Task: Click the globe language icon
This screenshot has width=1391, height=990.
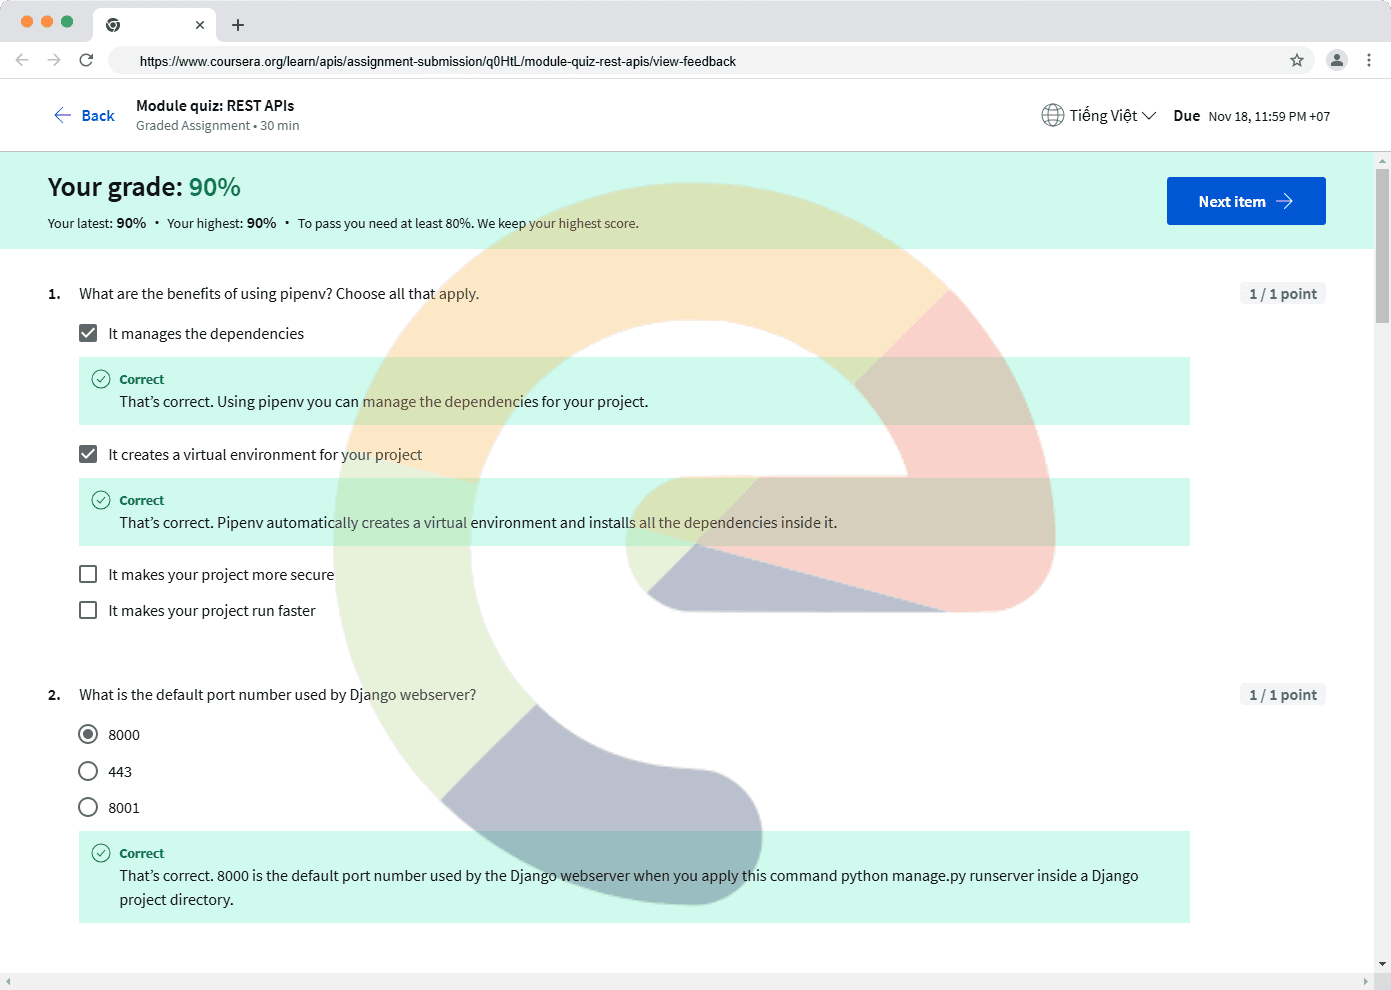Action: click(1052, 115)
